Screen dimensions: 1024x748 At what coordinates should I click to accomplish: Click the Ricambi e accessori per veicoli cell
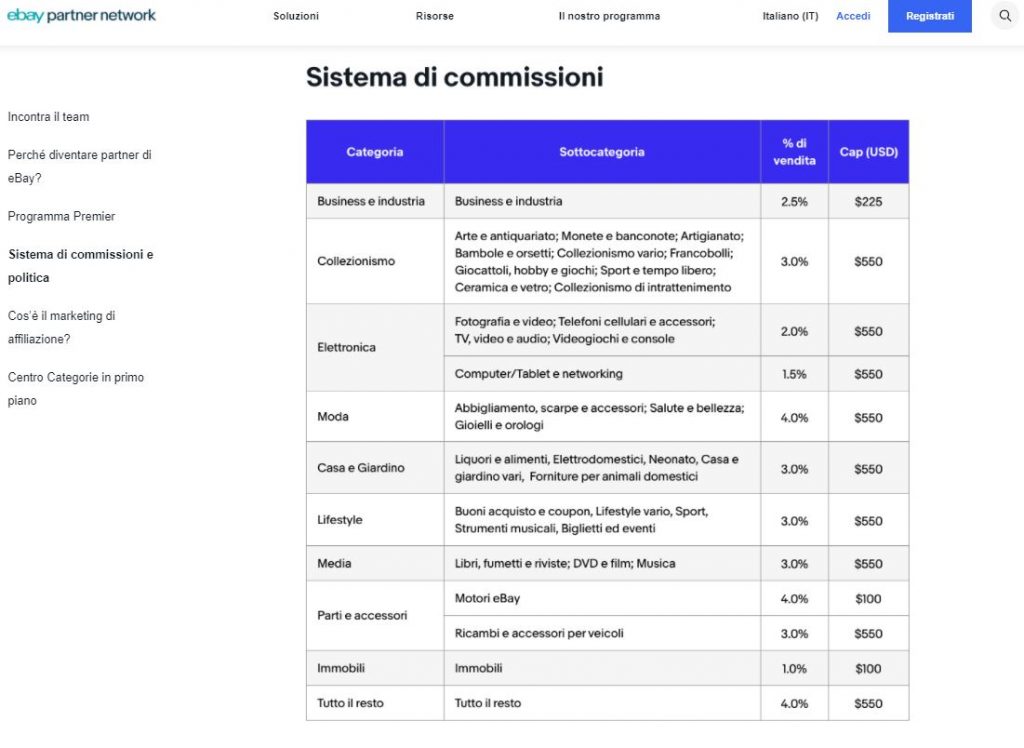pyautogui.click(x=602, y=633)
